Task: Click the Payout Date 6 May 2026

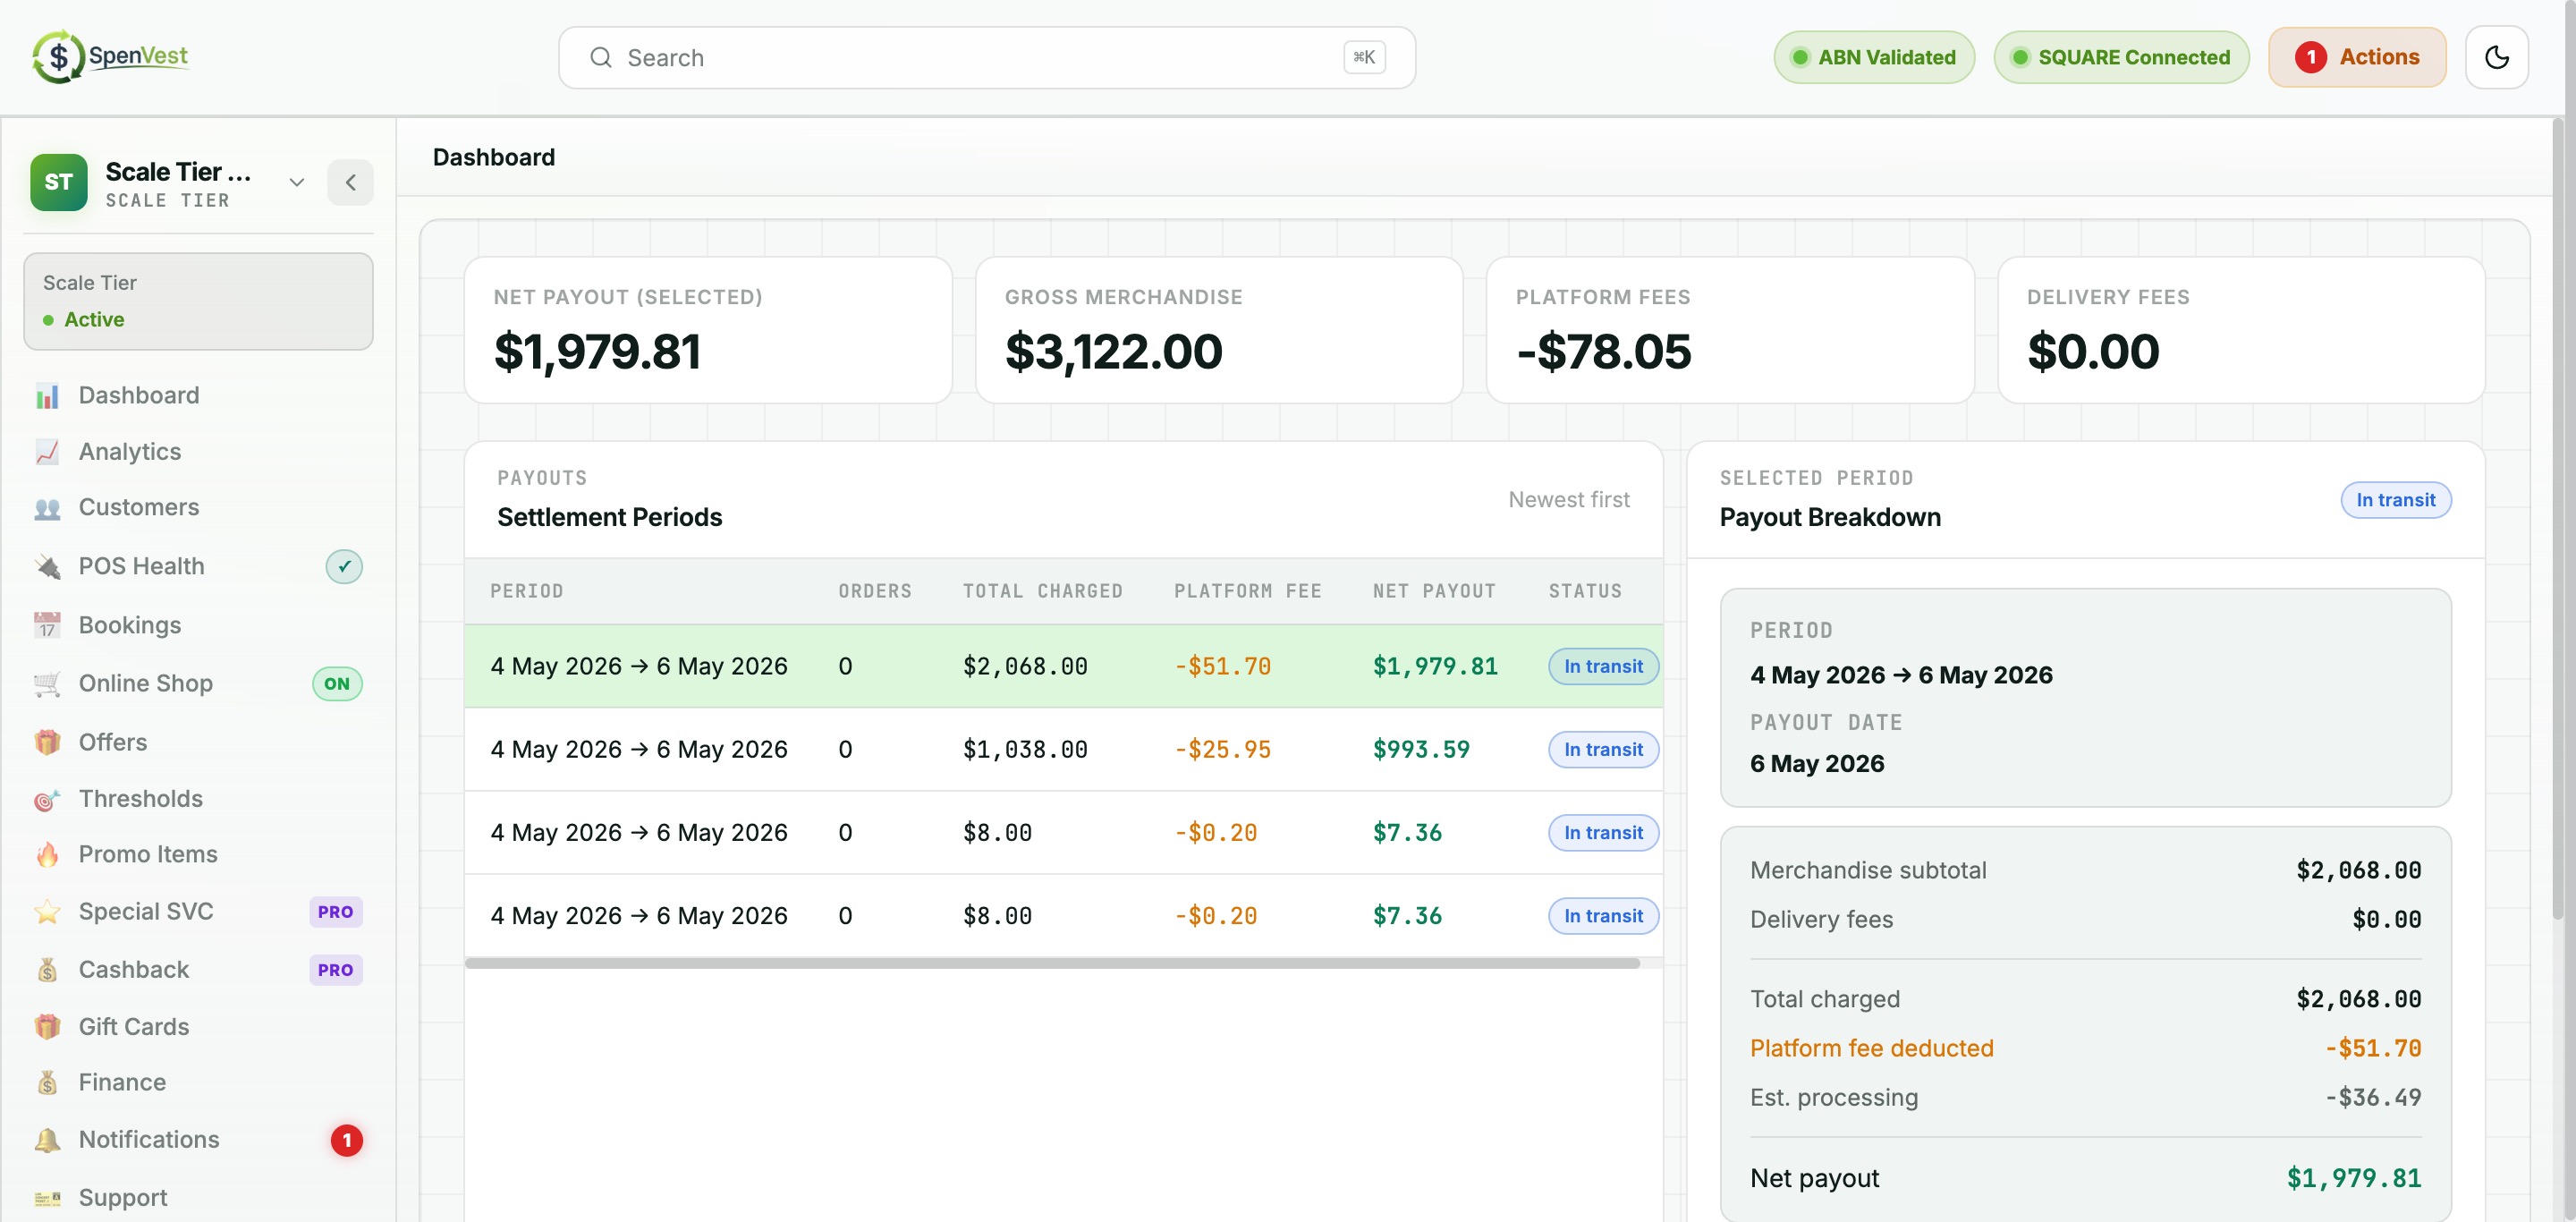Action: click(x=1817, y=764)
